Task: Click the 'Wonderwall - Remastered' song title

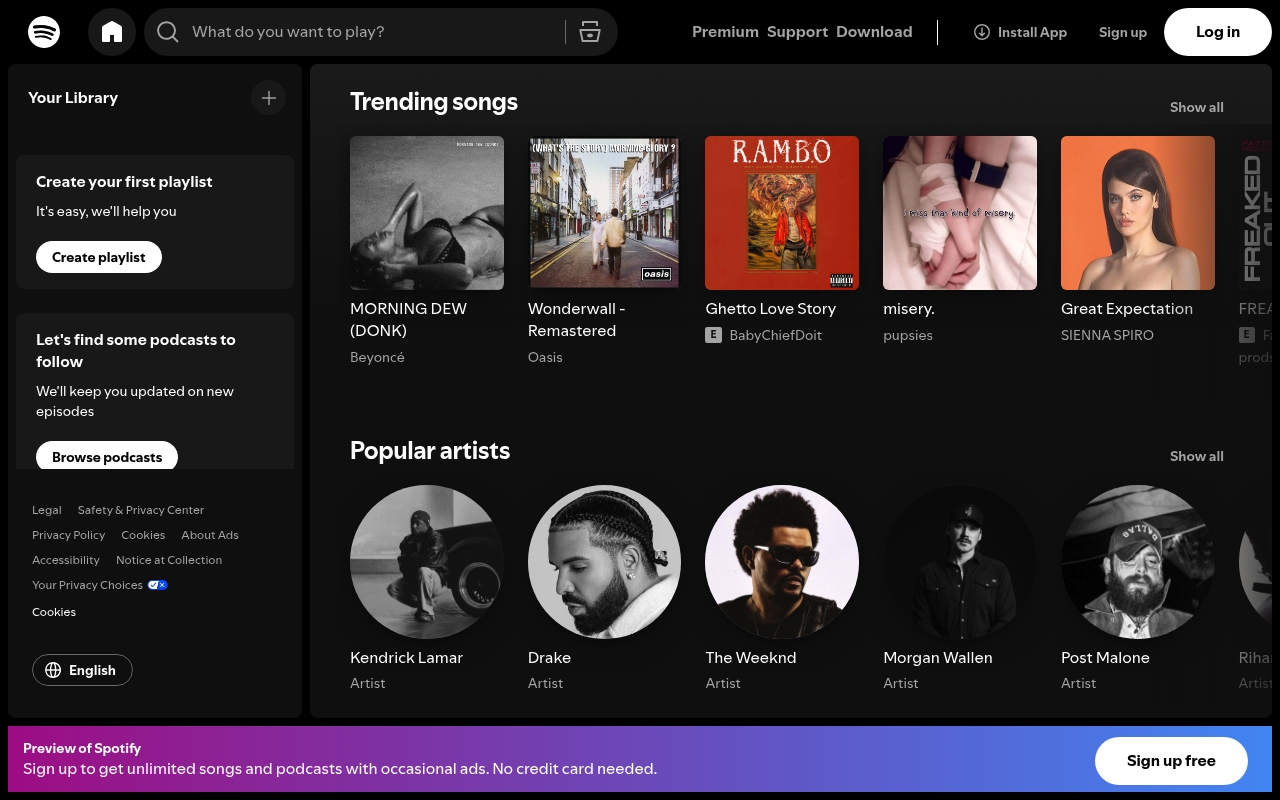Action: (576, 320)
